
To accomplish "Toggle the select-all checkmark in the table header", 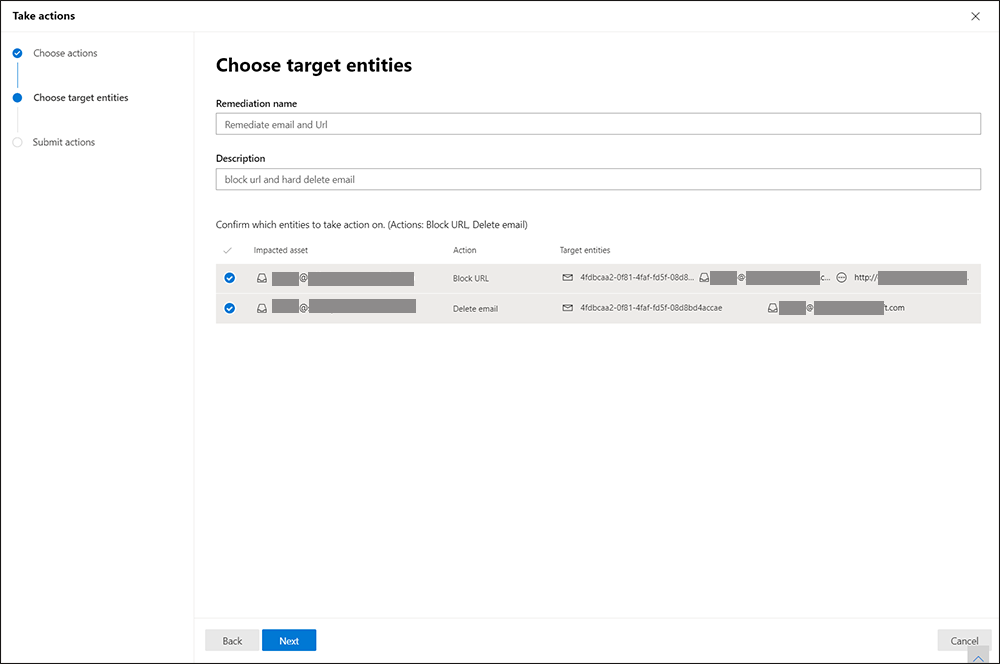I will click(229, 250).
